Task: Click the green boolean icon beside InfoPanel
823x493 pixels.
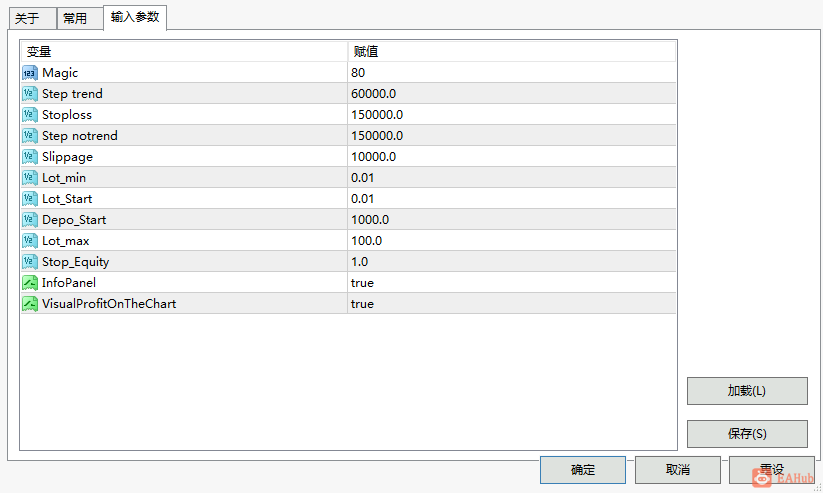Action: point(30,283)
